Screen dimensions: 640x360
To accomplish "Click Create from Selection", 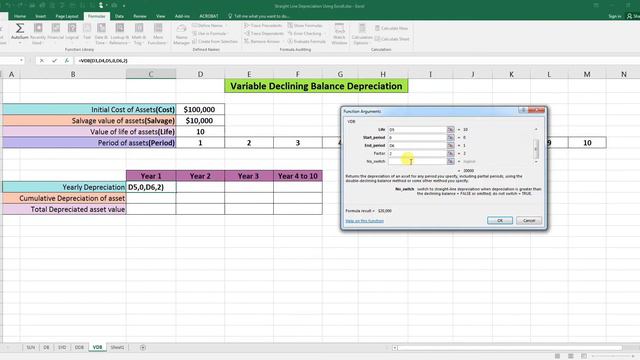I will tap(215, 42).
